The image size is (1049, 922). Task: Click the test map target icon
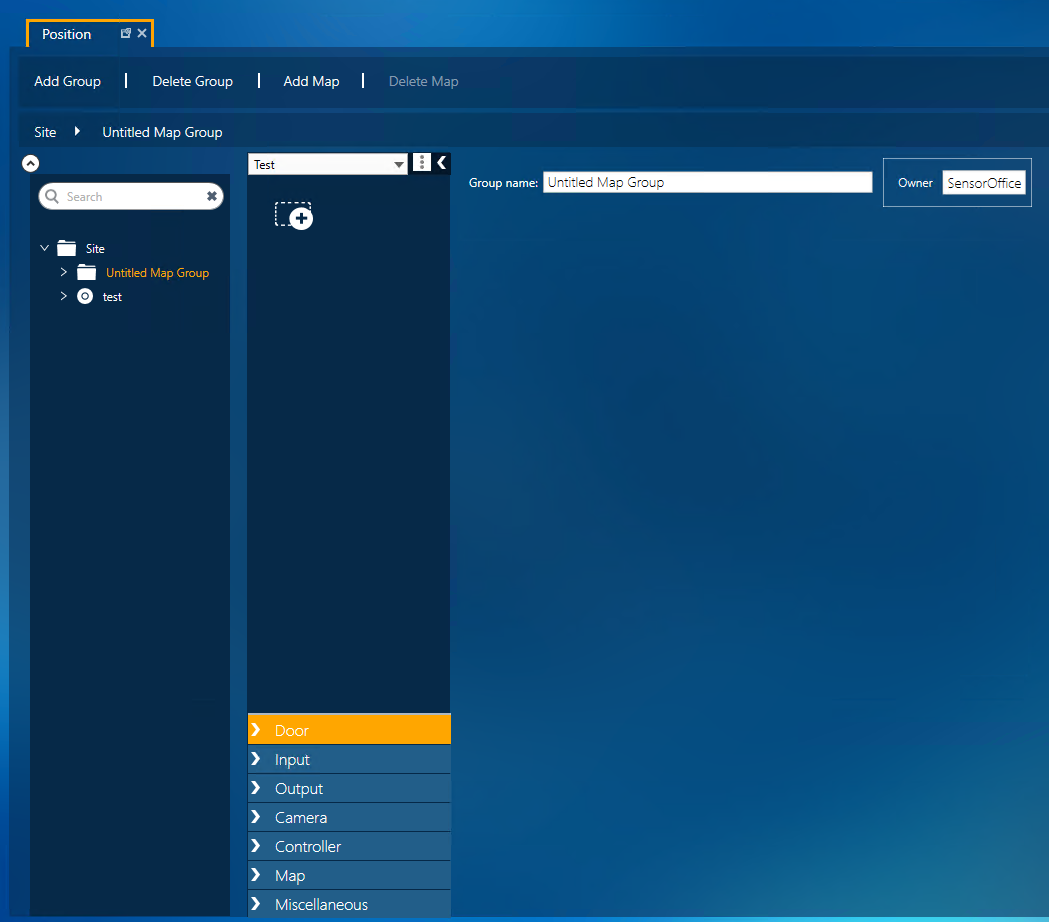(85, 296)
